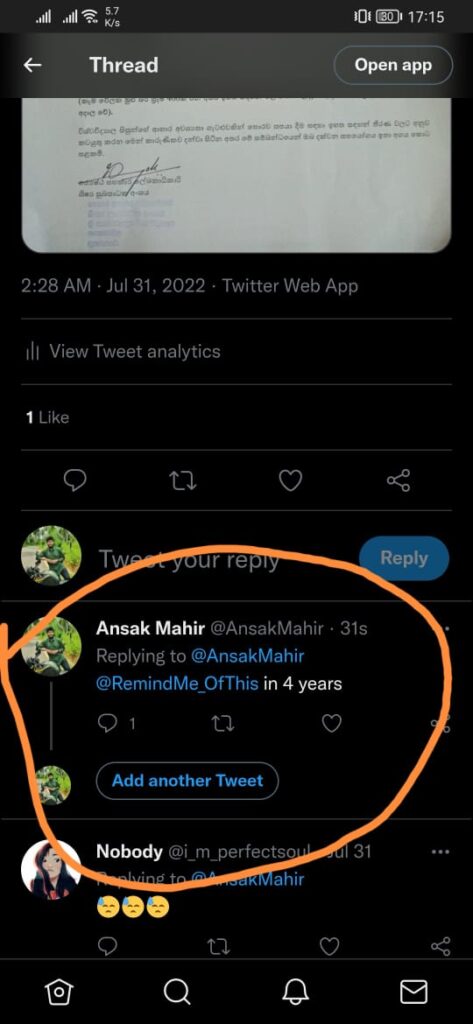Open @RemindMe_OfThis mention link

coord(177,684)
